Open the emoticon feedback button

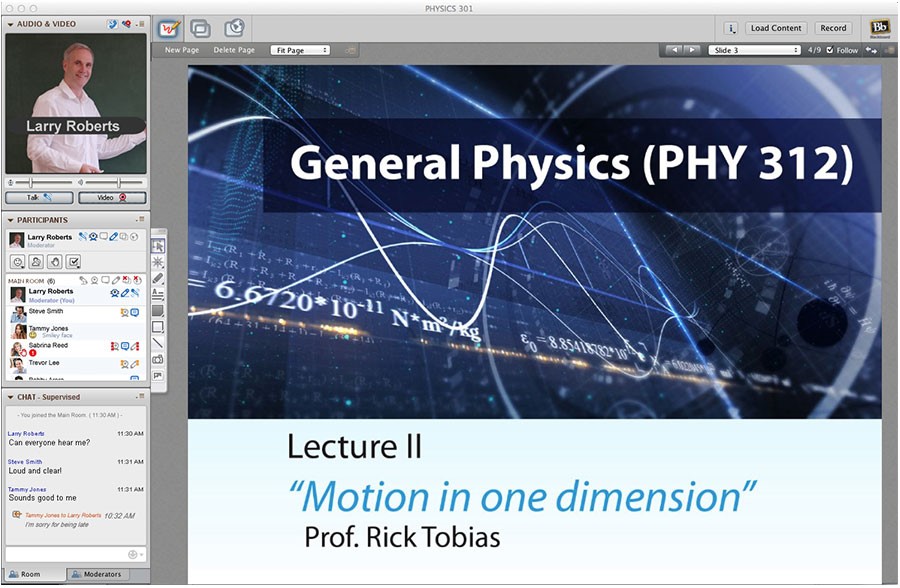click(x=17, y=261)
